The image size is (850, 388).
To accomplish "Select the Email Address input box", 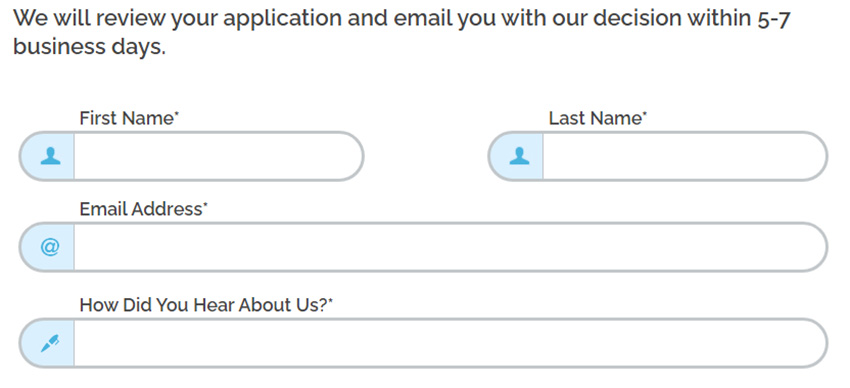I will tap(450, 247).
